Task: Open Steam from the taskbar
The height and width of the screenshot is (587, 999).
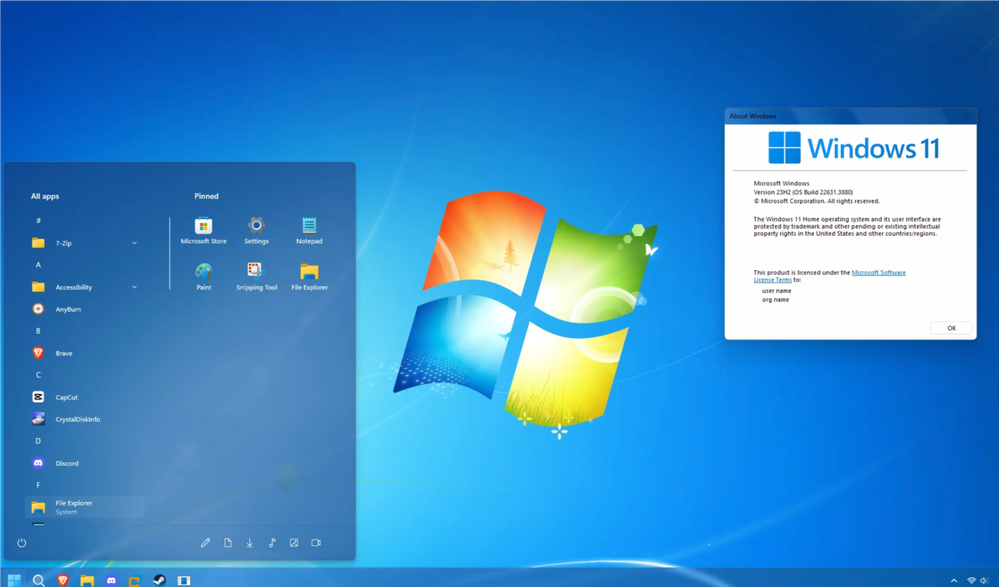Action: [x=159, y=580]
